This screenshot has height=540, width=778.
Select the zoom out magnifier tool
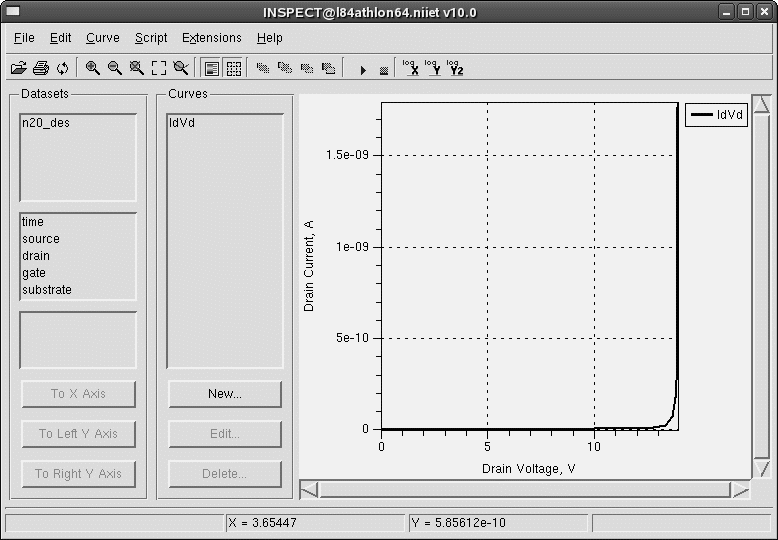(115, 68)
